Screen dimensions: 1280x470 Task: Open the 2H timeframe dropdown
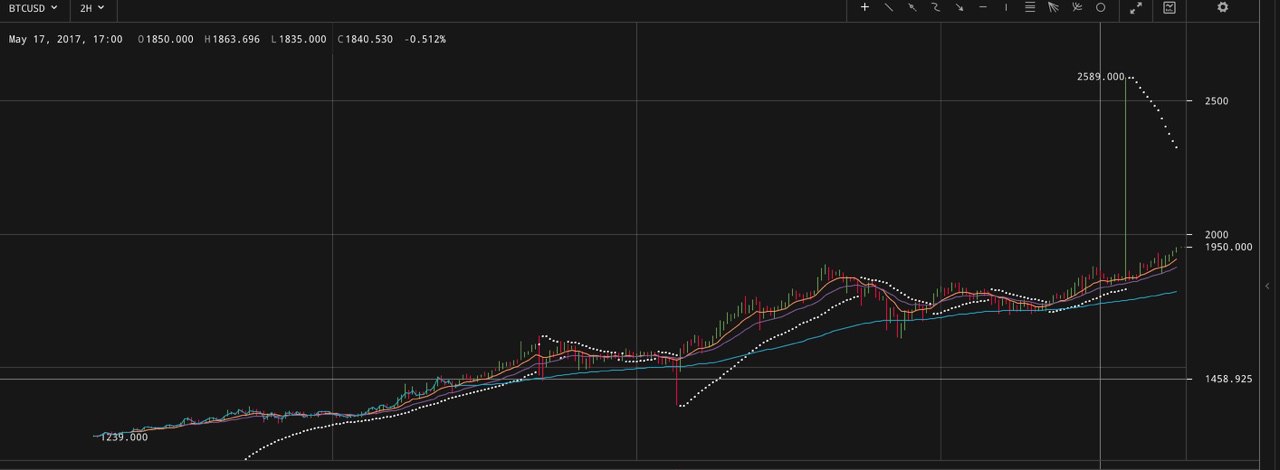pyautogui.click(x=92, y=8)
